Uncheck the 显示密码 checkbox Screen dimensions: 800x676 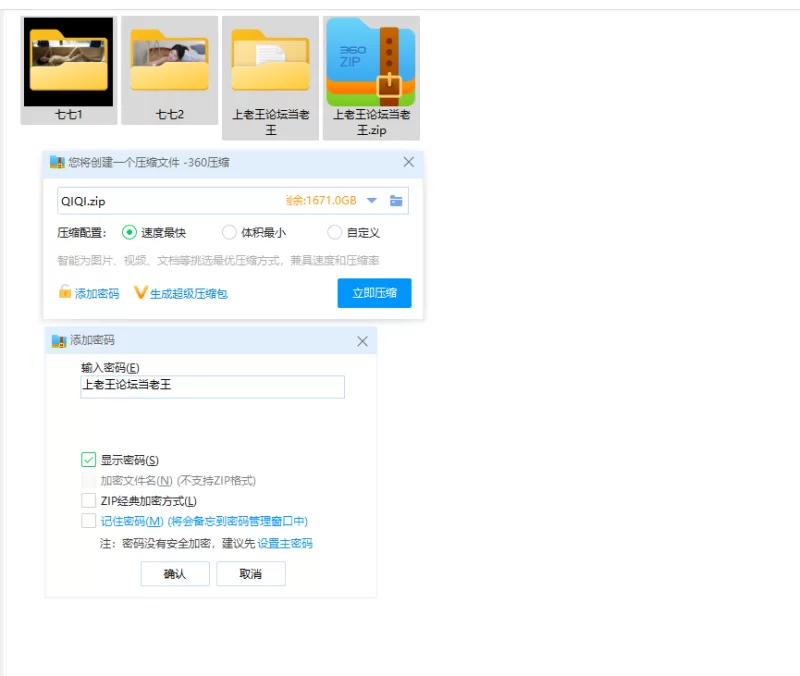click(x=89, y=460)
